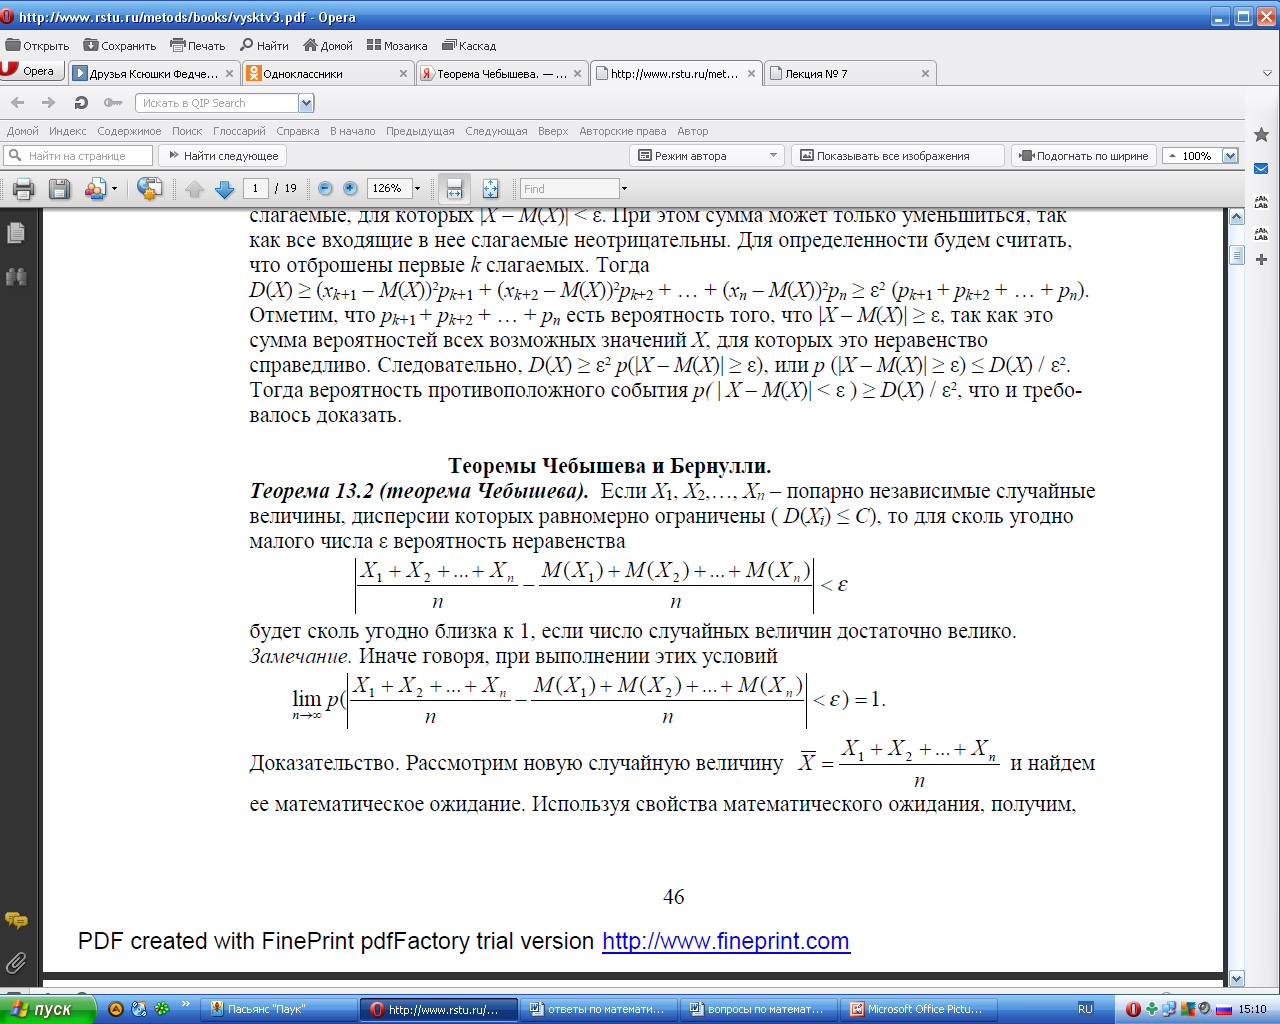Click Открыть in main toolbar

pyautogui.click(x=37, y=45)
